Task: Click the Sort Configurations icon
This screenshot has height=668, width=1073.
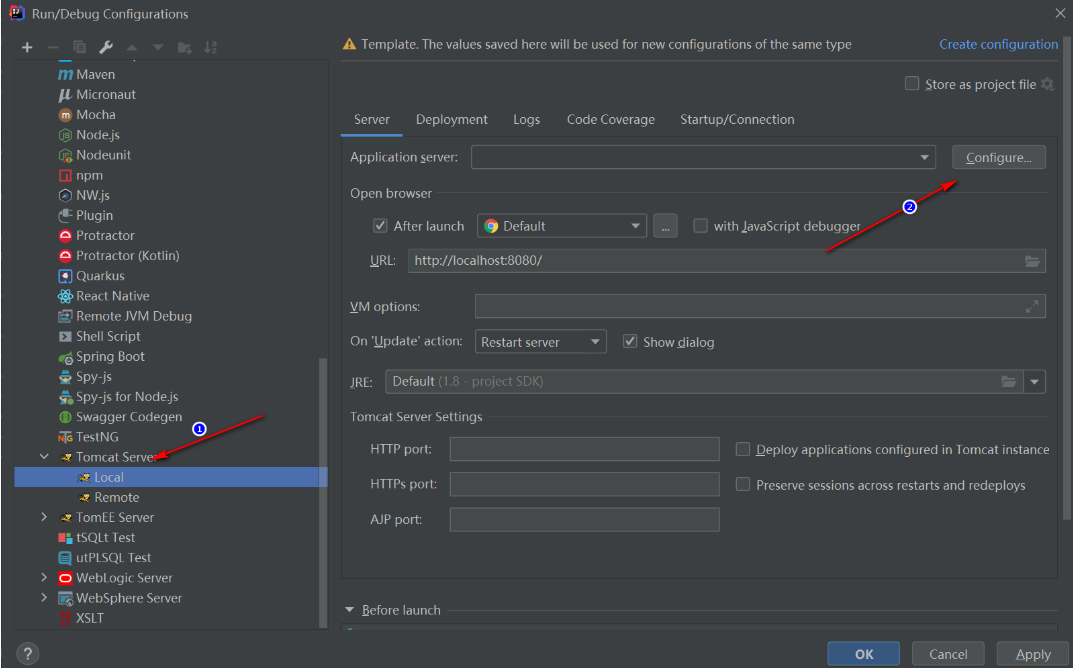Action: coord(211,47)
